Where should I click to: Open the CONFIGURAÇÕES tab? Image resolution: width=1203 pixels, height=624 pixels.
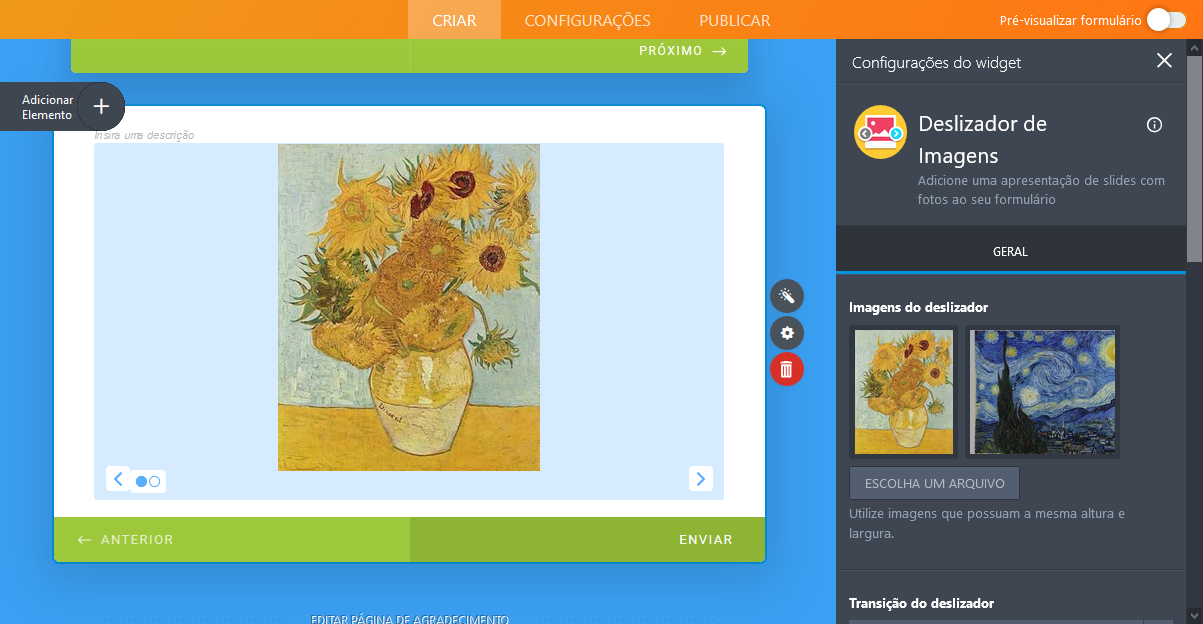(587, 20)
